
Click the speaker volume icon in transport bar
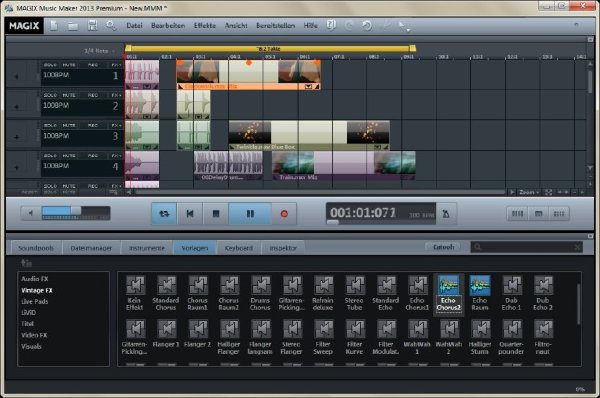31,213
